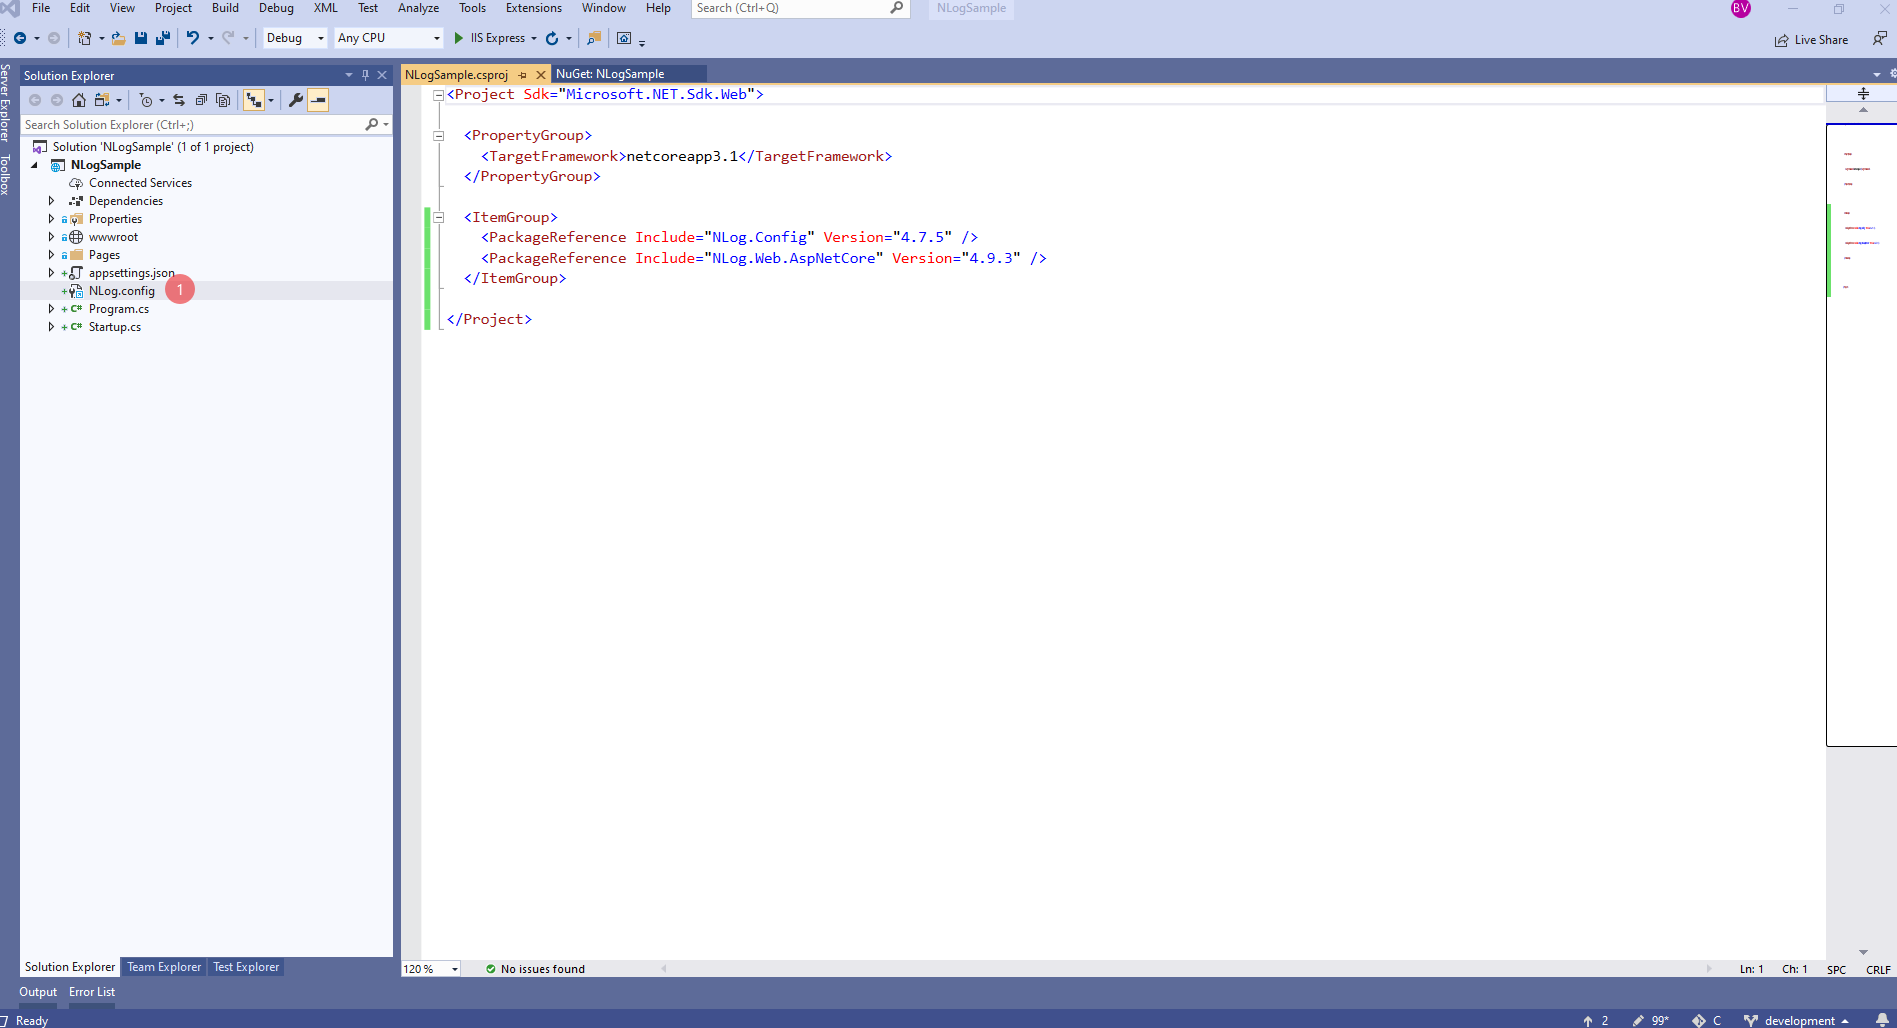
Task: Select Connected Services in Solution Explorer
Action: pyautogui.click(x=140, y=183)
